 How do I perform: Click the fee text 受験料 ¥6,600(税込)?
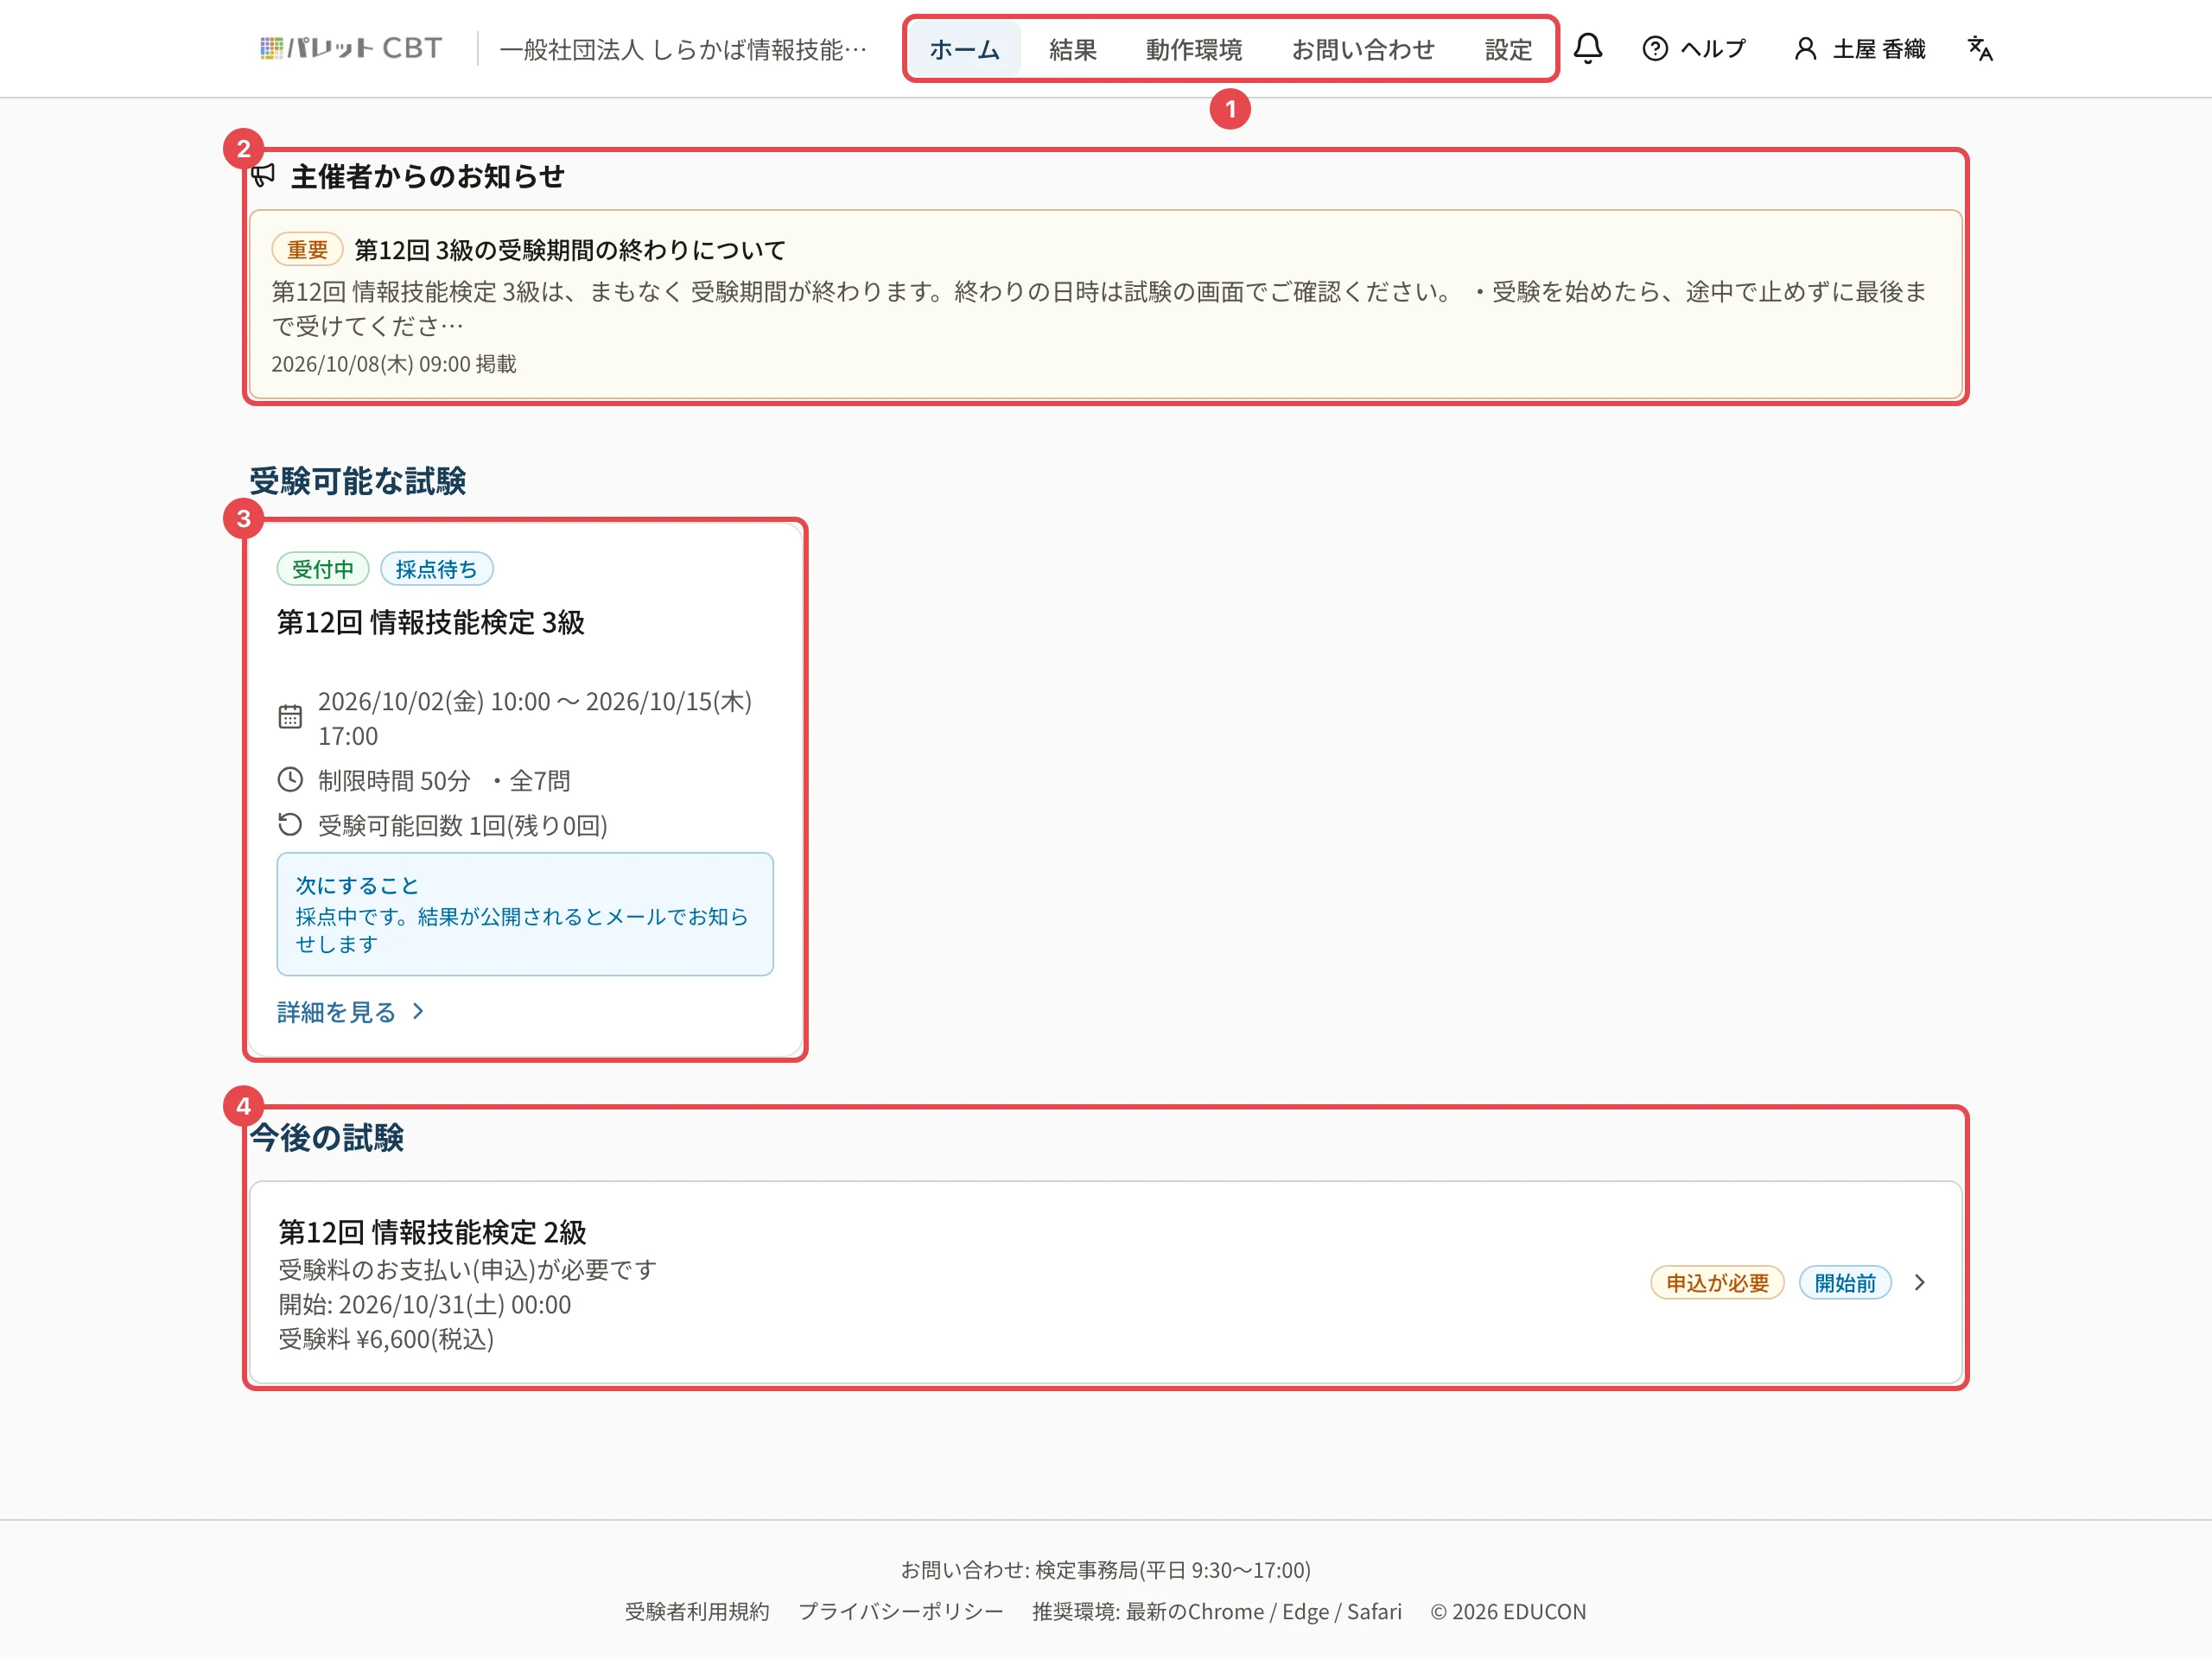(386, 1339)
